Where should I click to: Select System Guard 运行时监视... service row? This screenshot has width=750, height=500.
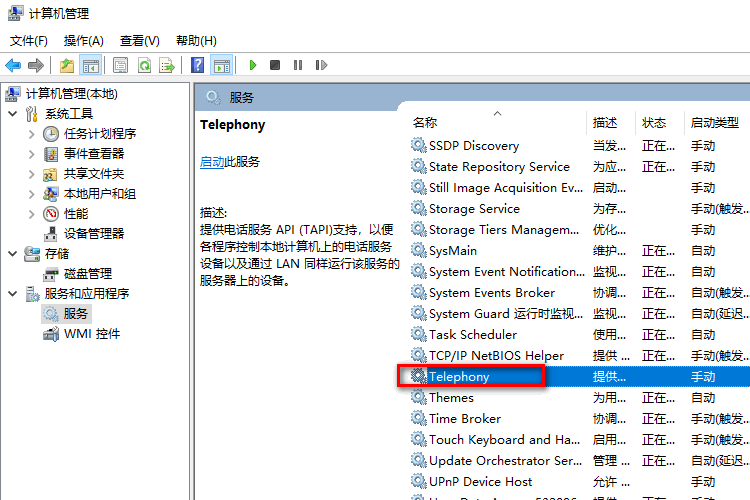pos(580,313)
